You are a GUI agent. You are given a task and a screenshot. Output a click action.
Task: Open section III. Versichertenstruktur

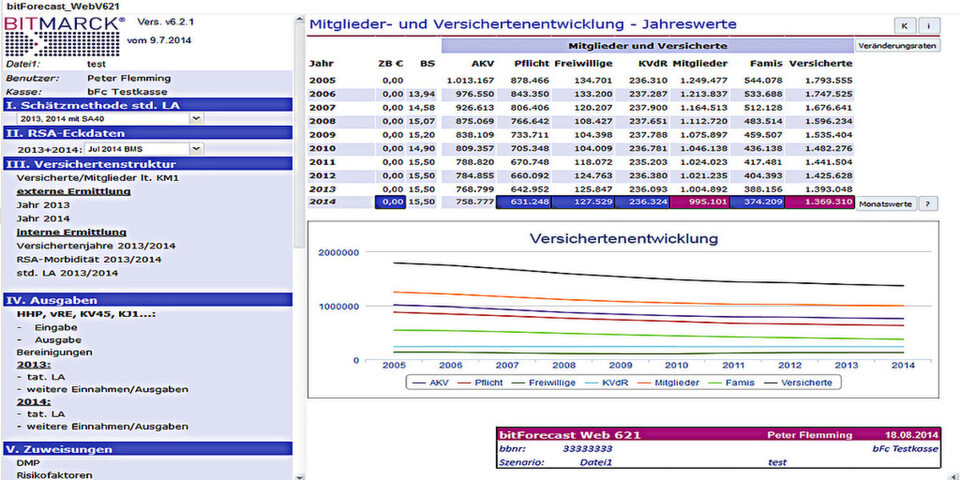[148, 163]
